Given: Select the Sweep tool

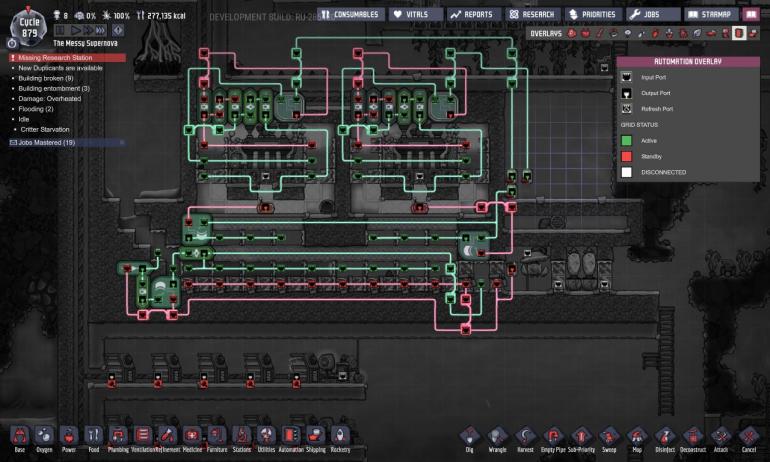Looking at the screenshot, I should coord(609,437).
